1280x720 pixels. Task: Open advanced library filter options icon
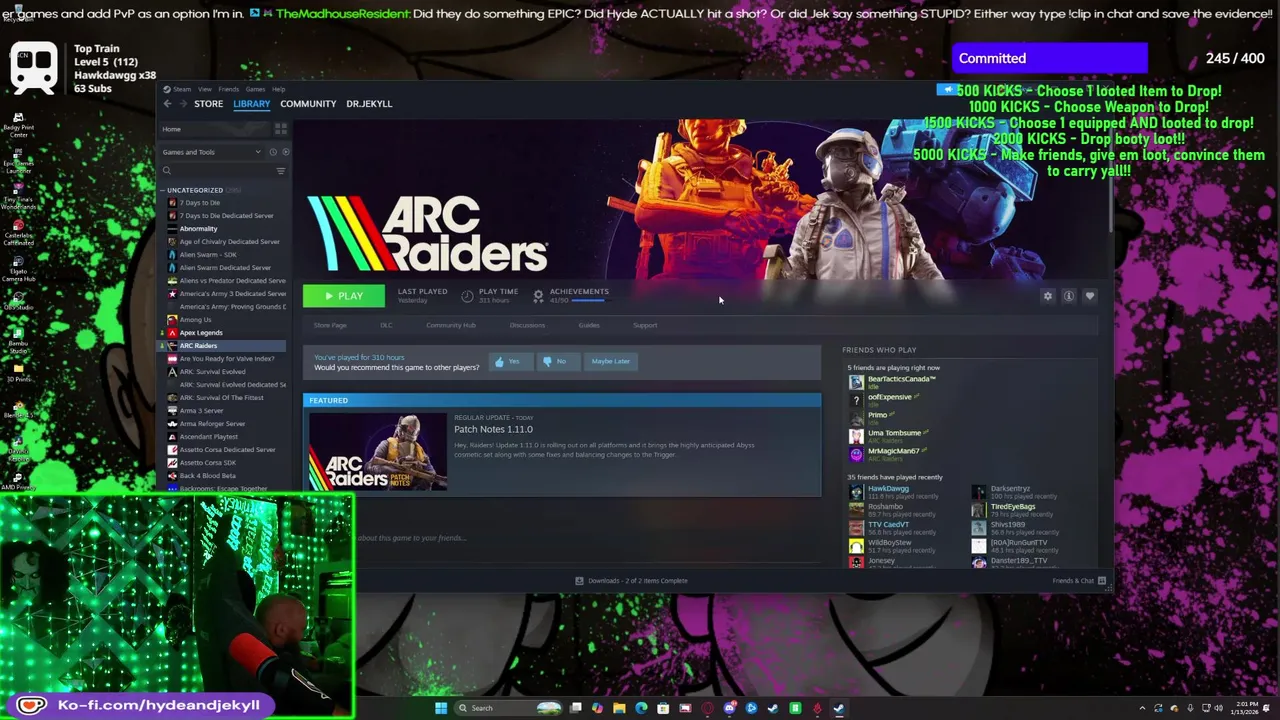point(281,171)
